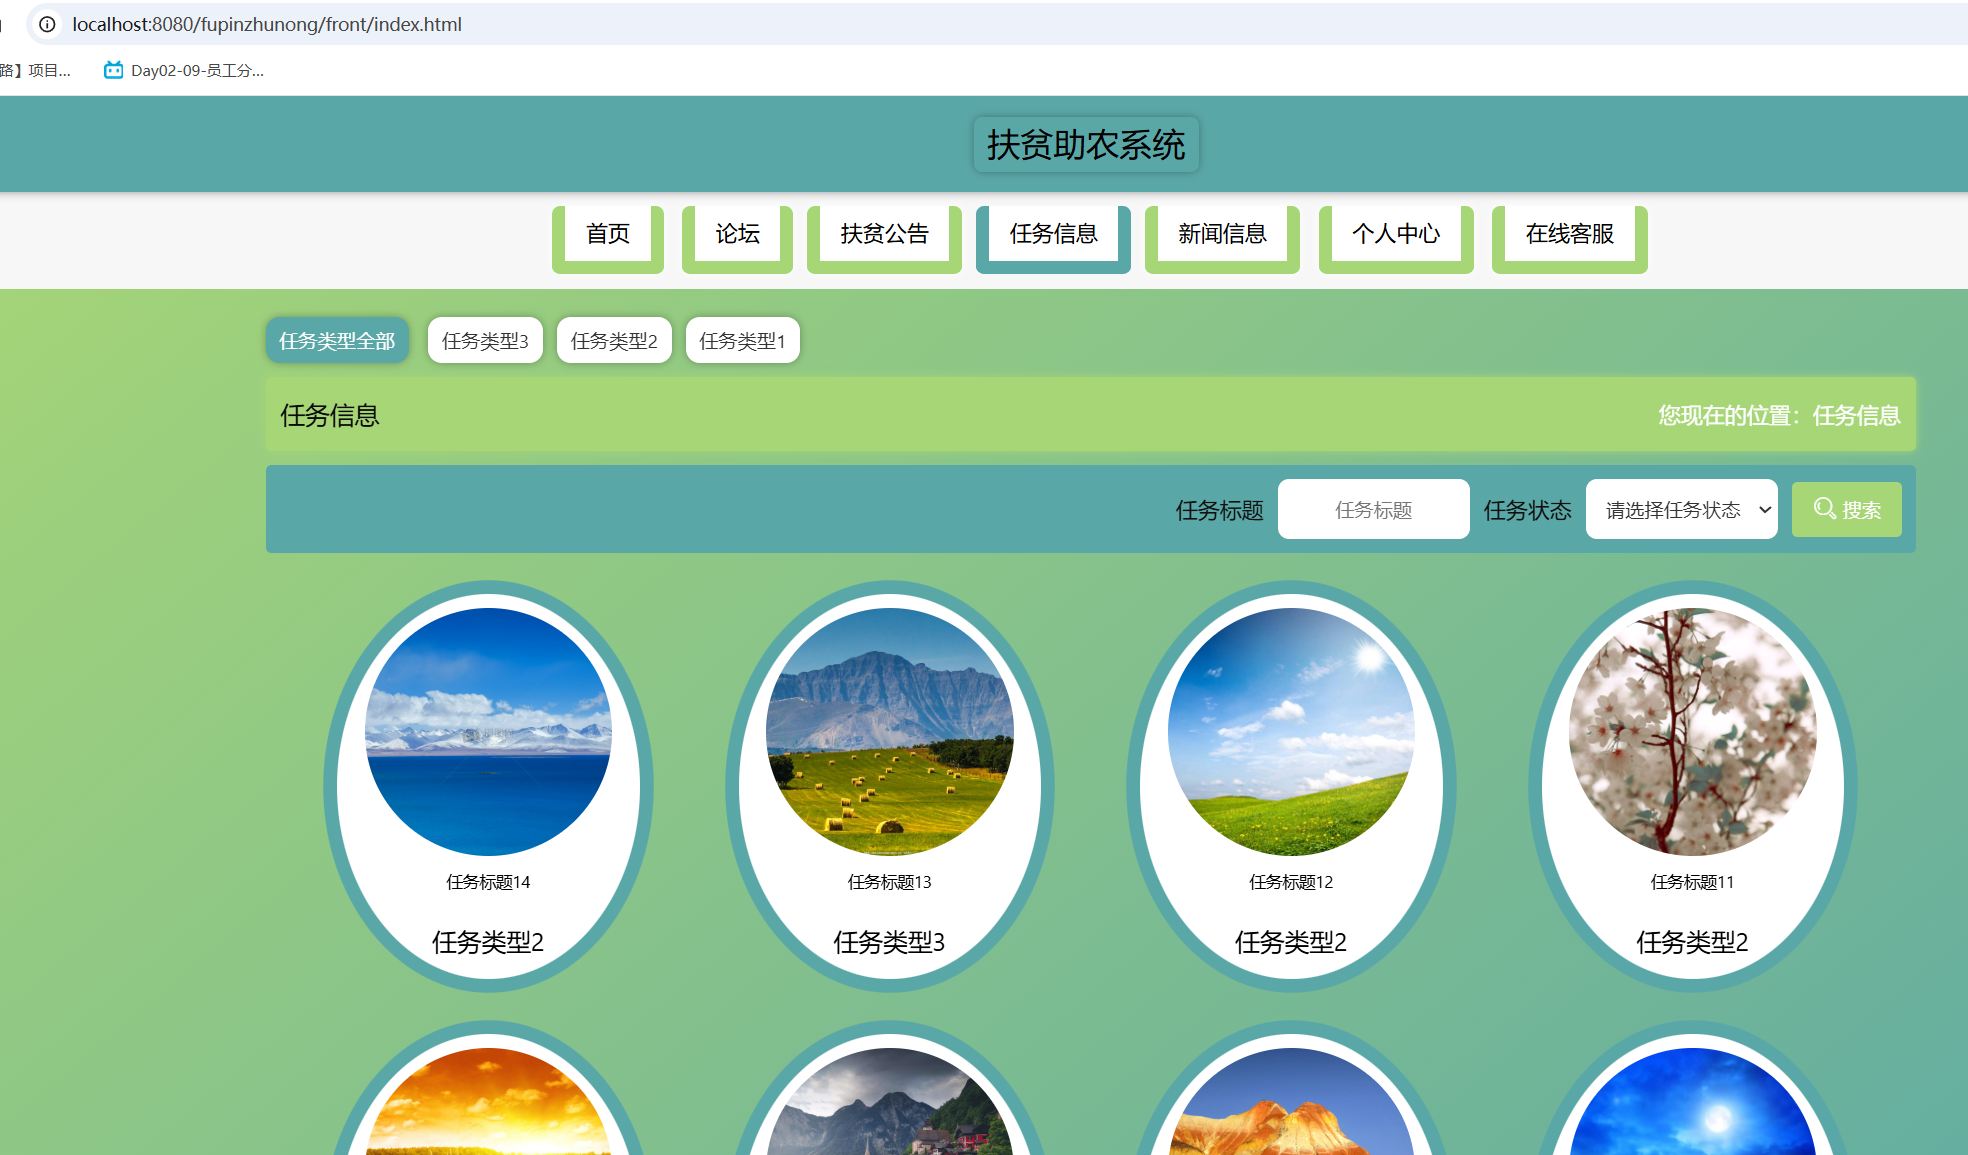Screen dimensions: 1968x1155
Task: Go to 首页 in navigation
Action: point(608,234)
